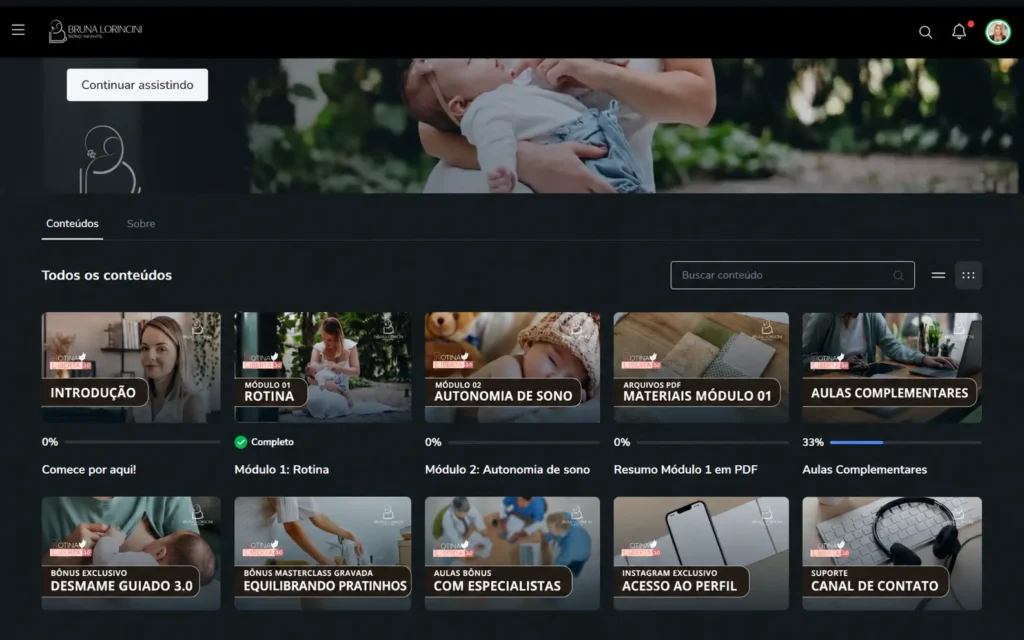Viewport: 1024px width, 640px height.
Task: Open the Com Especialistas bonus thumbnail
Action: pos(512,553)
